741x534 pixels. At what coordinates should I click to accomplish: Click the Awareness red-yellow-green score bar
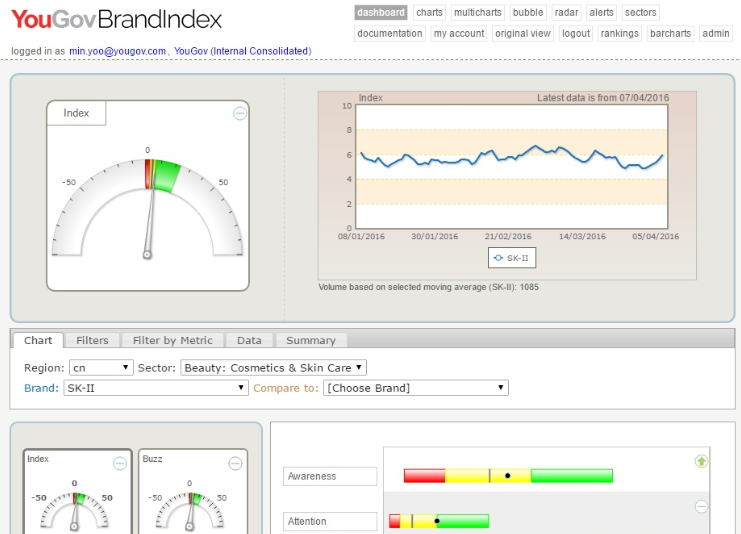click(508, 476)
